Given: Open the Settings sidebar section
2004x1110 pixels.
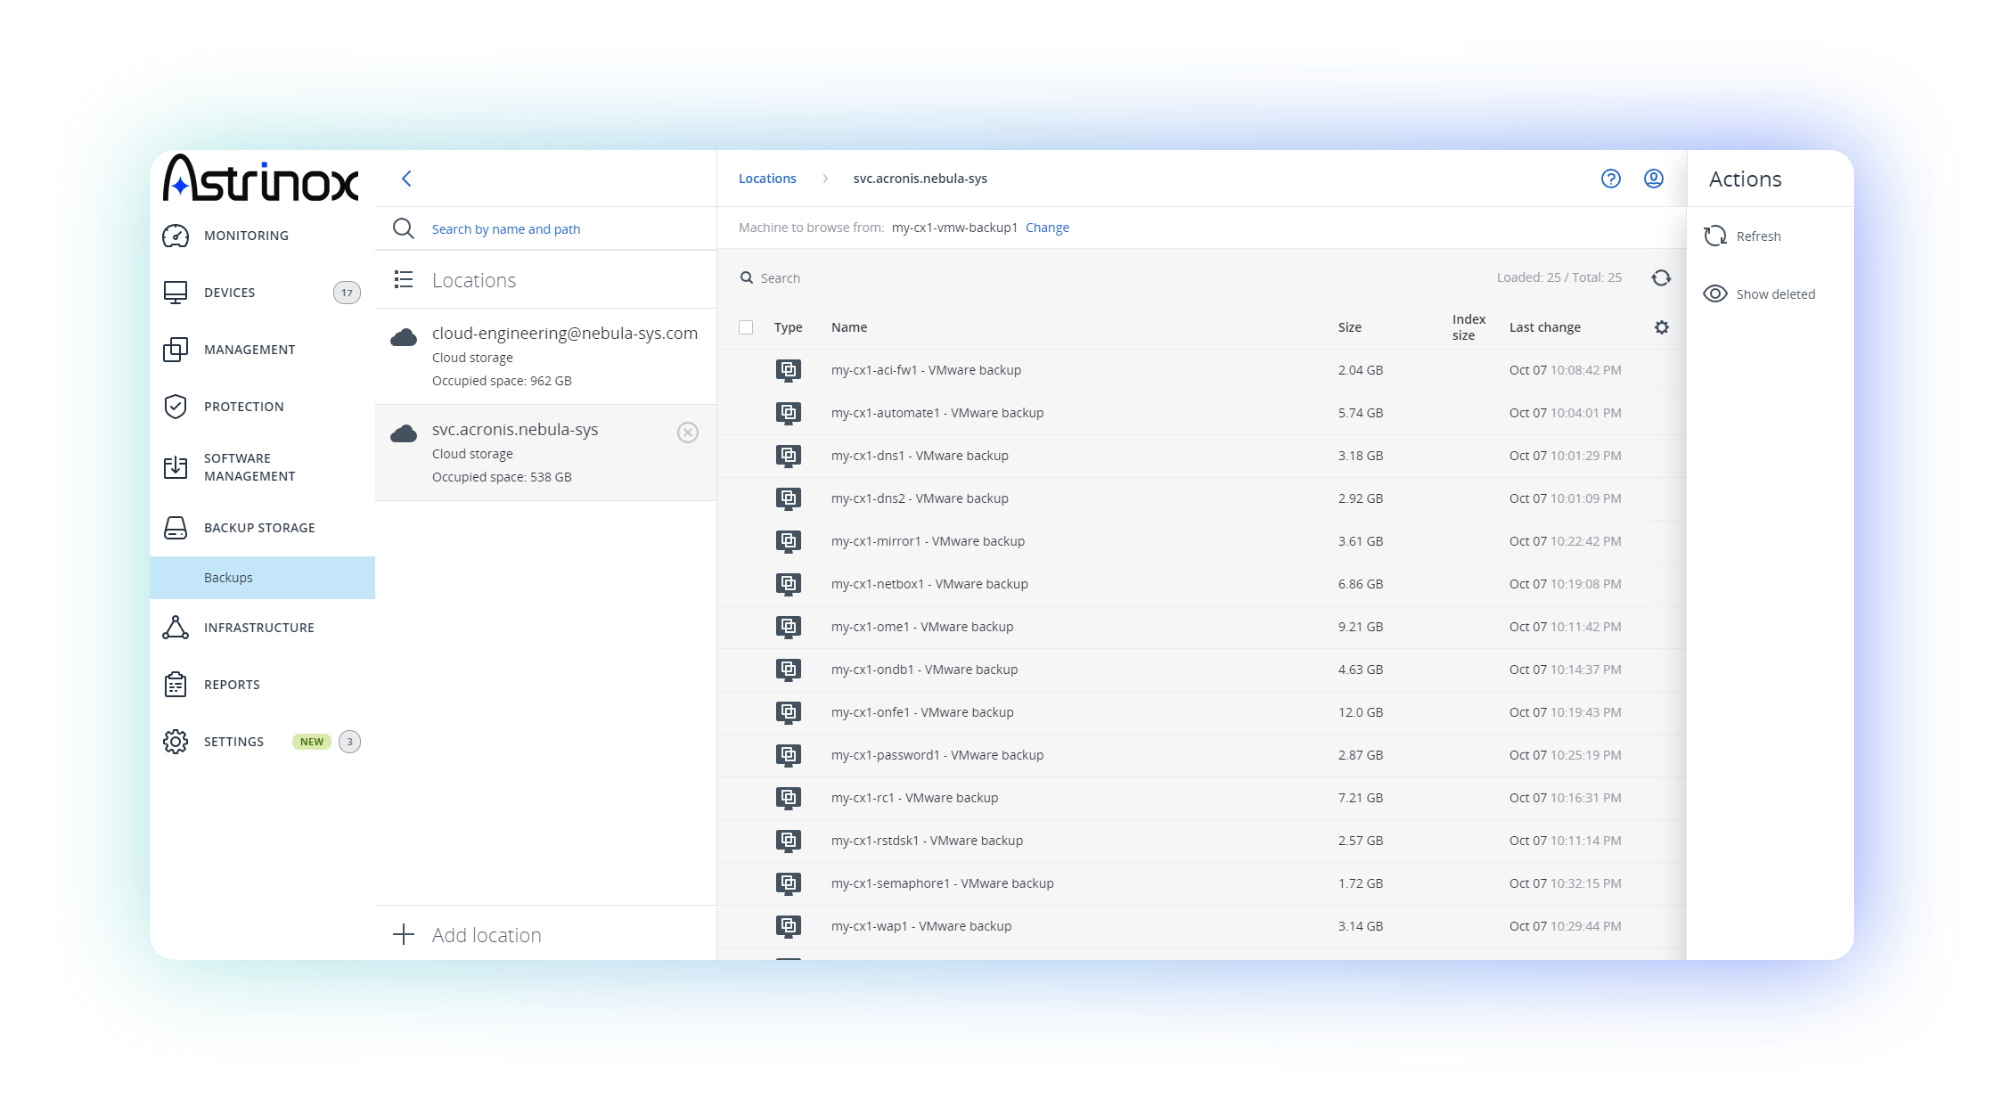Looking at the screenshot, I should click(234, 742).
